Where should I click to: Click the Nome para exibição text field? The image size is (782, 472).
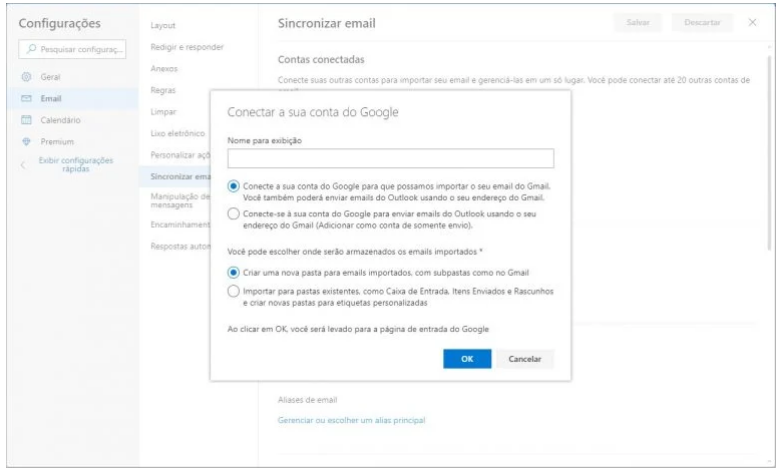coord(390,158)
